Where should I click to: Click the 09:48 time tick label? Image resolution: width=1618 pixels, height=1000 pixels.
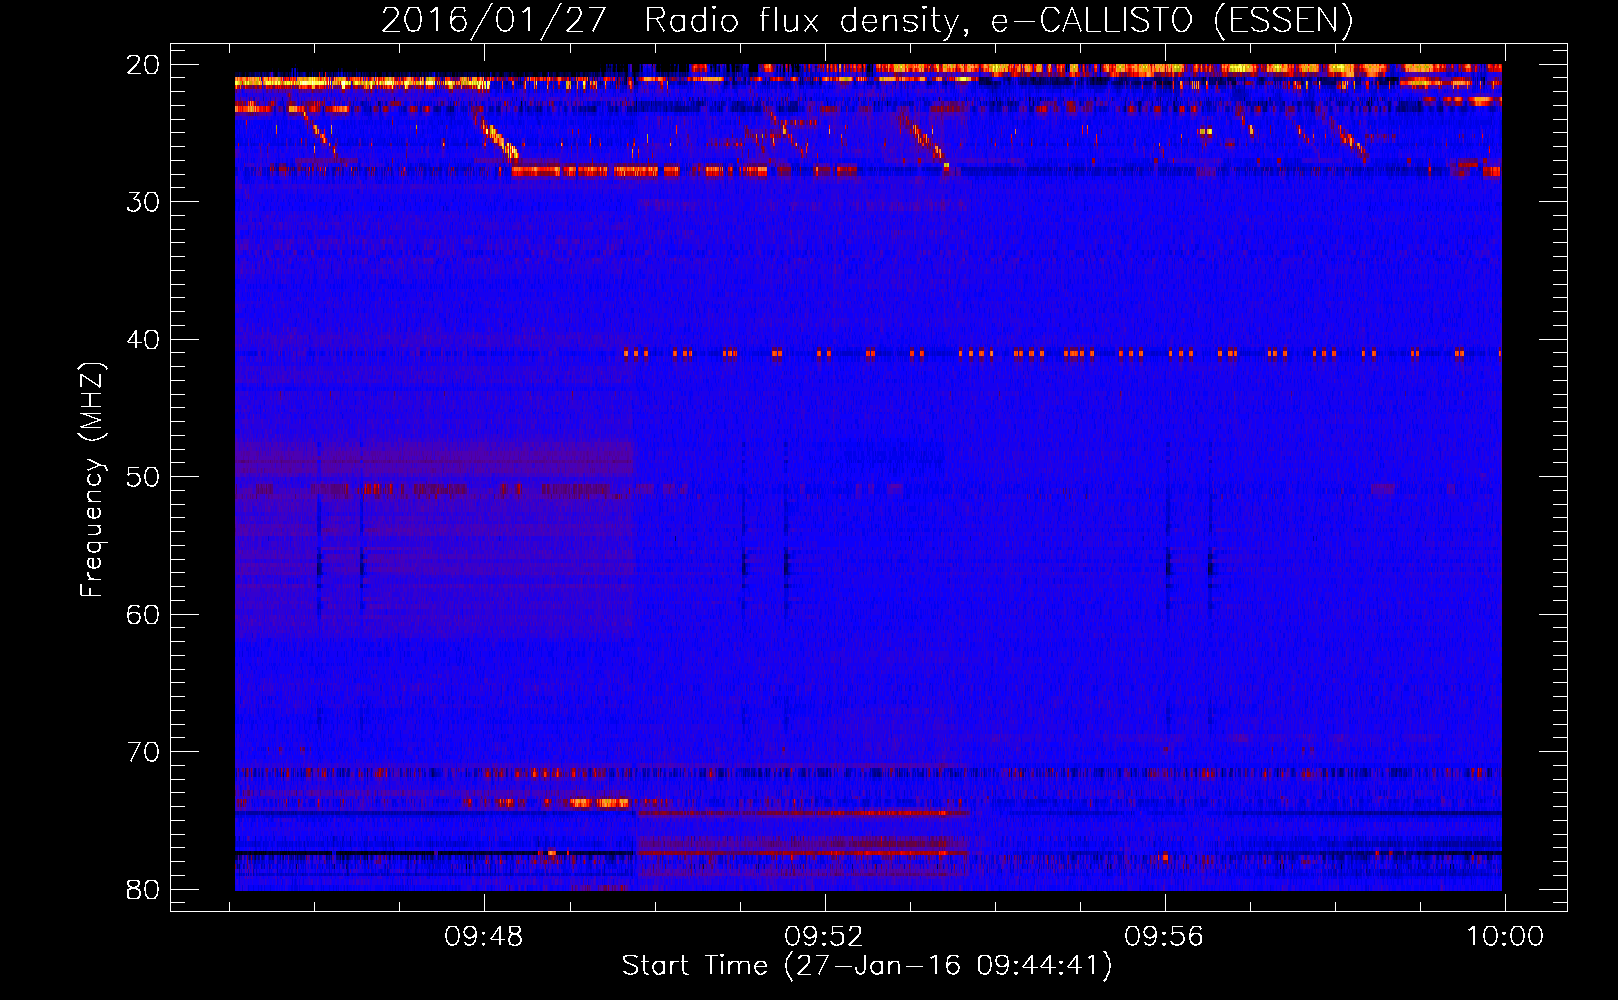coord(485,937)
